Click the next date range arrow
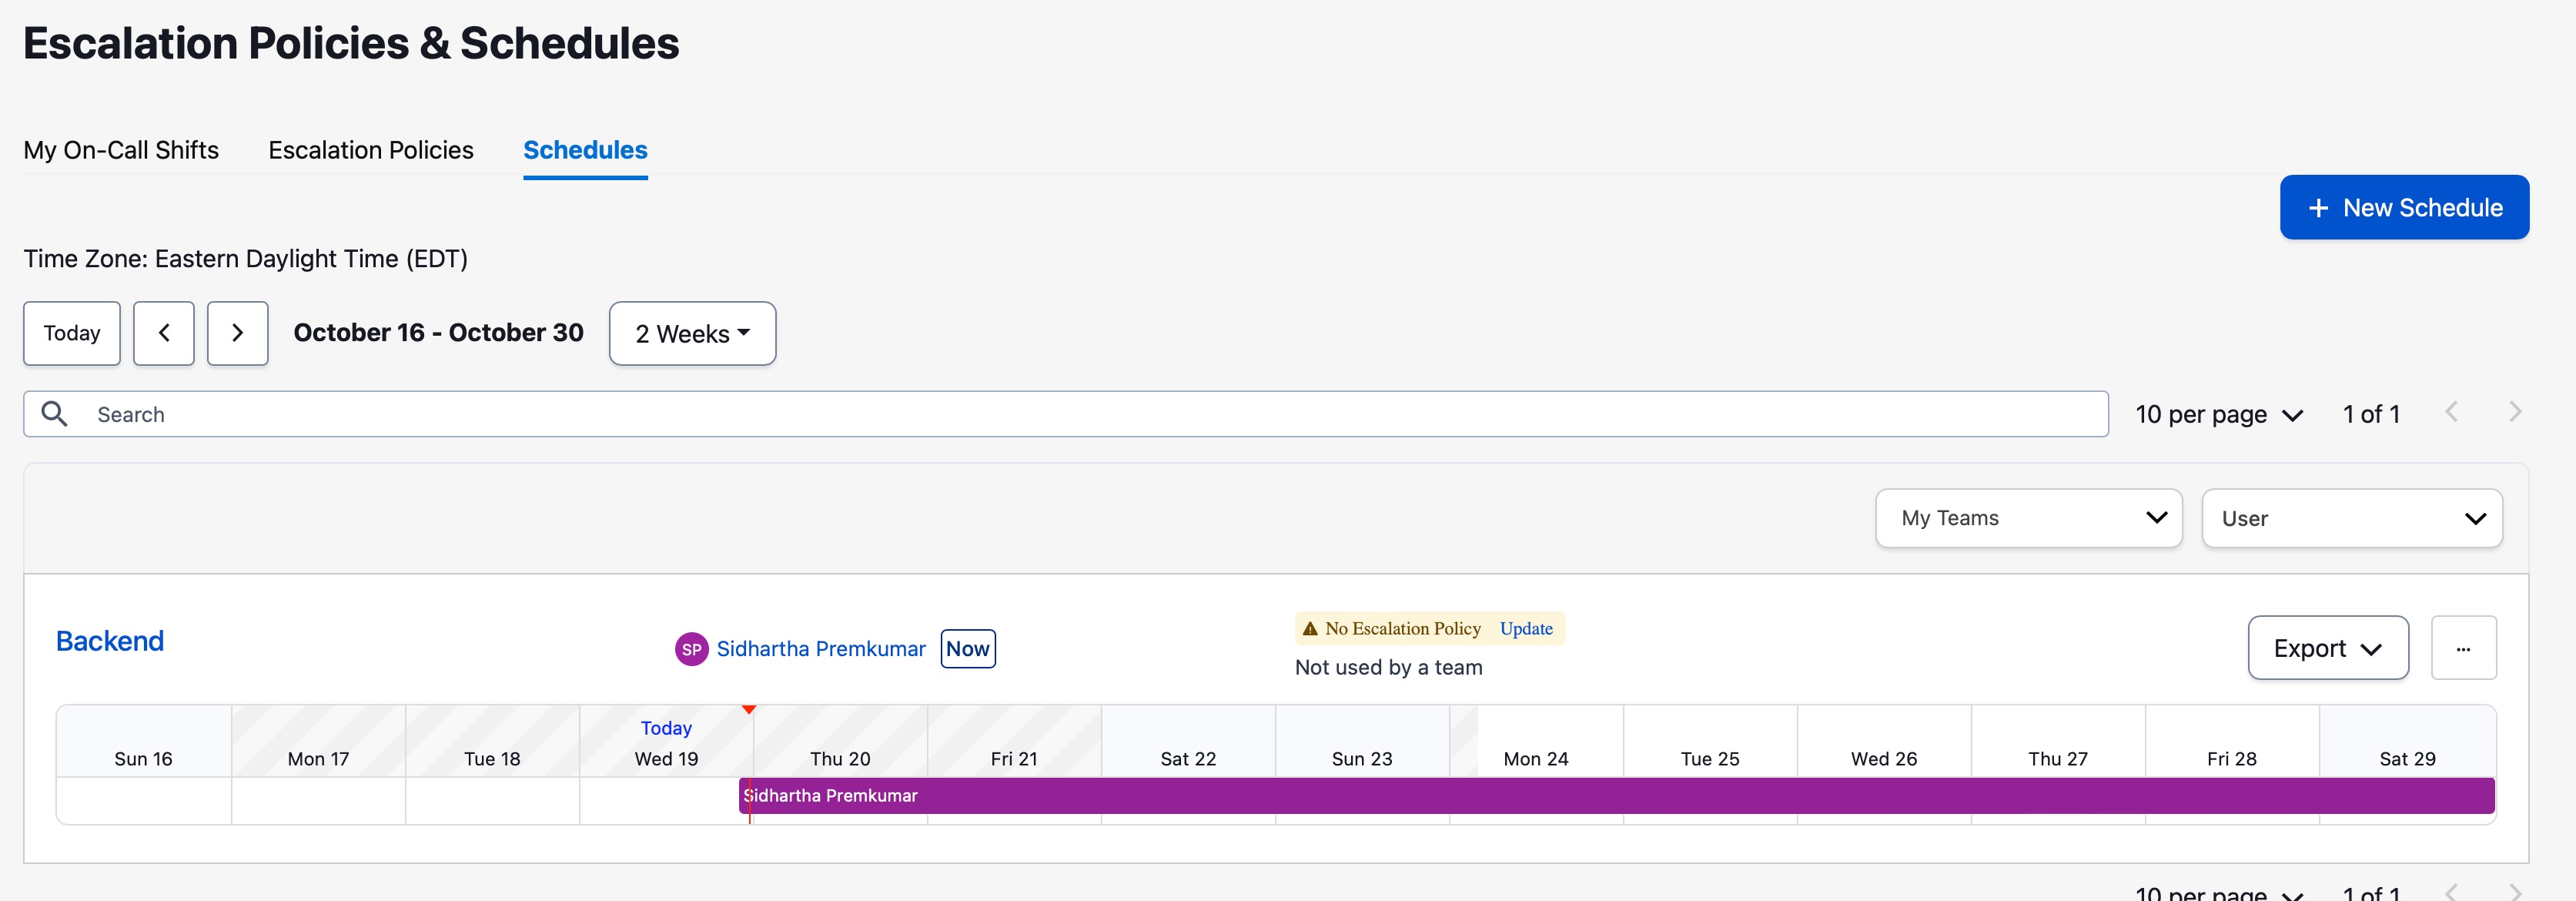The image size is (2576, 901). click(x=237, y=333)
